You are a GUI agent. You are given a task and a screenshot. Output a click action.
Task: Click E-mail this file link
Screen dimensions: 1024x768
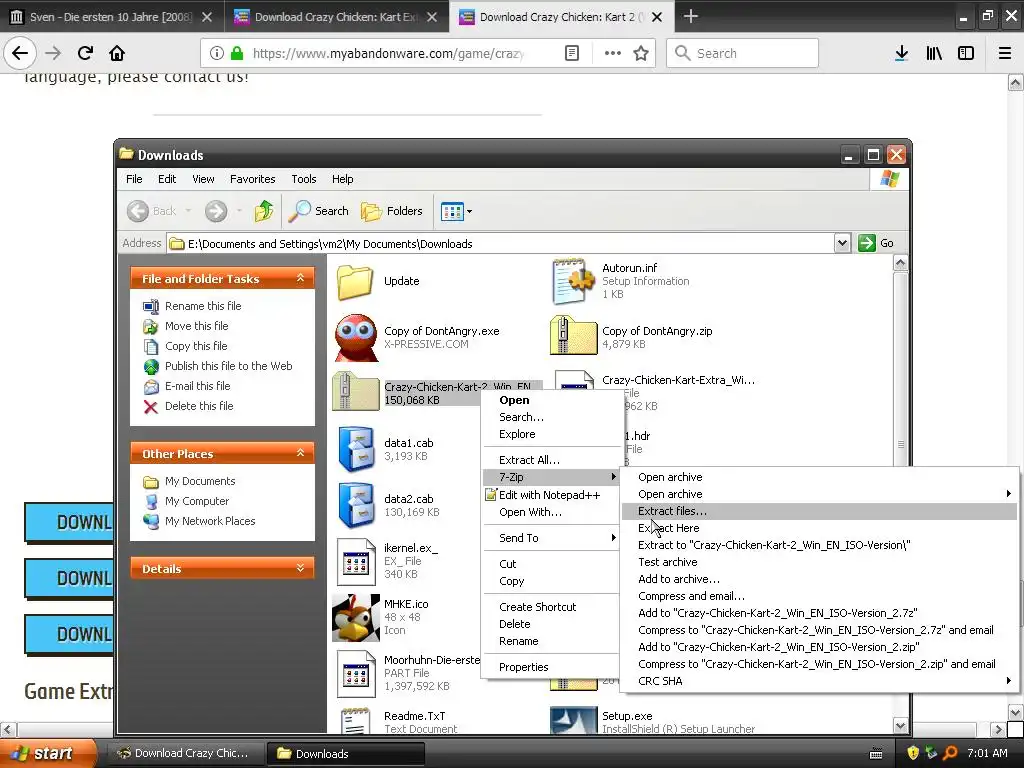(197, 386)
